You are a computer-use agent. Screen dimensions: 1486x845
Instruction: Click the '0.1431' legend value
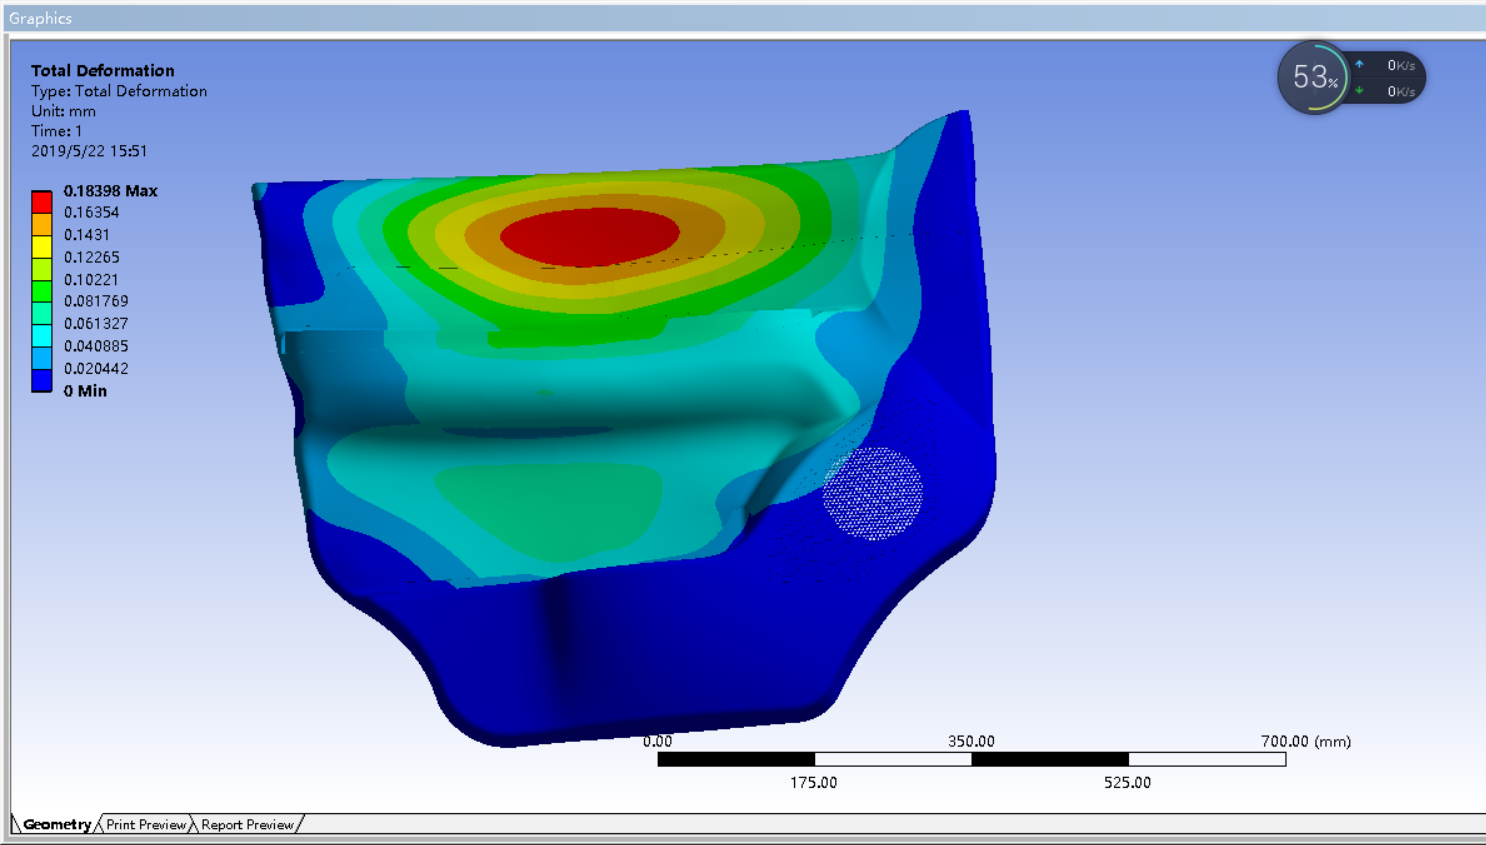pyautogui.click(x=87, y=235)
